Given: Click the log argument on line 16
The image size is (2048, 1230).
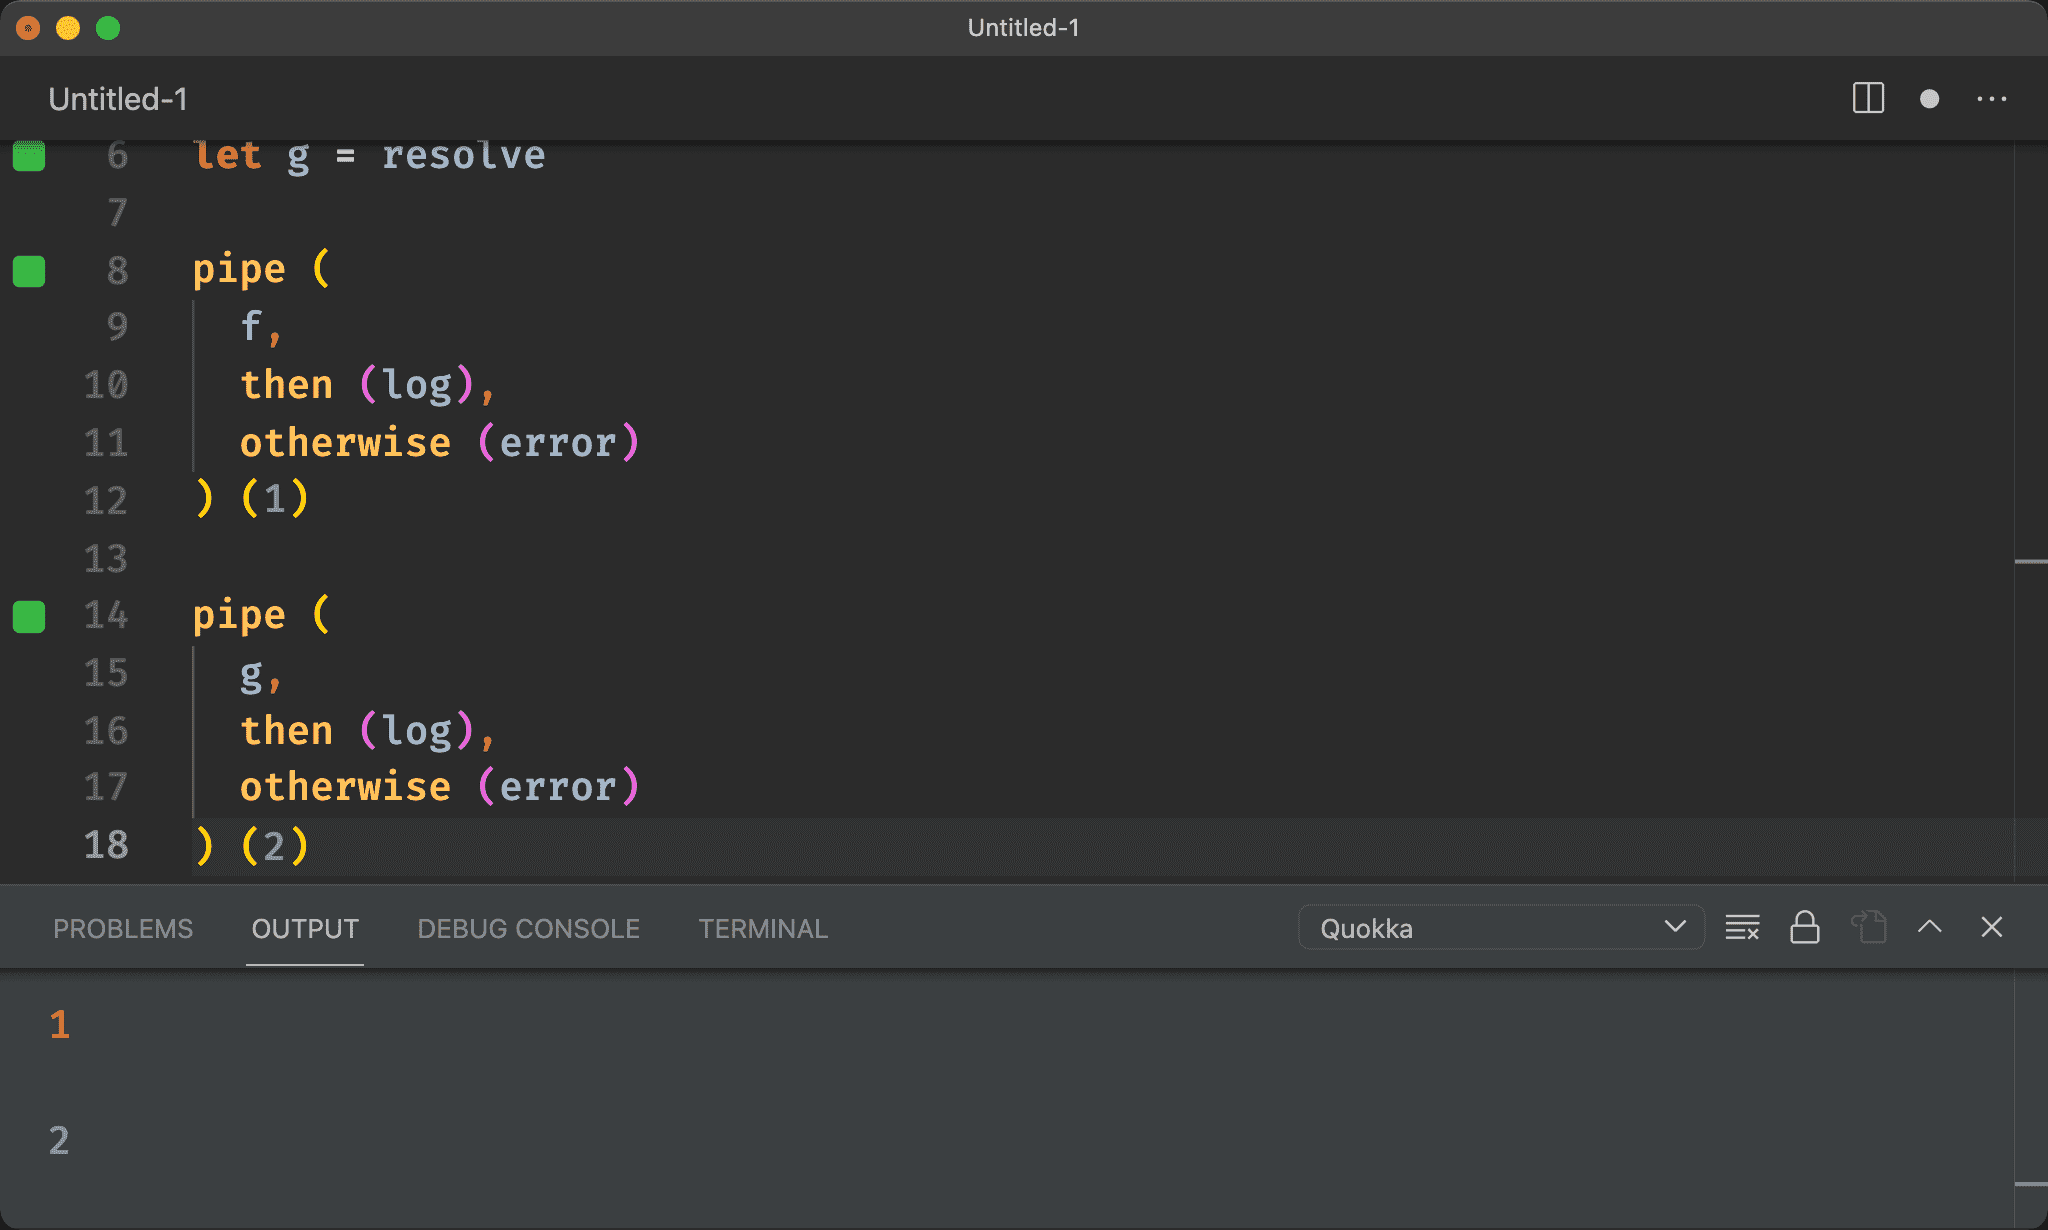Looking at the screenshot, I should point(417,731).
